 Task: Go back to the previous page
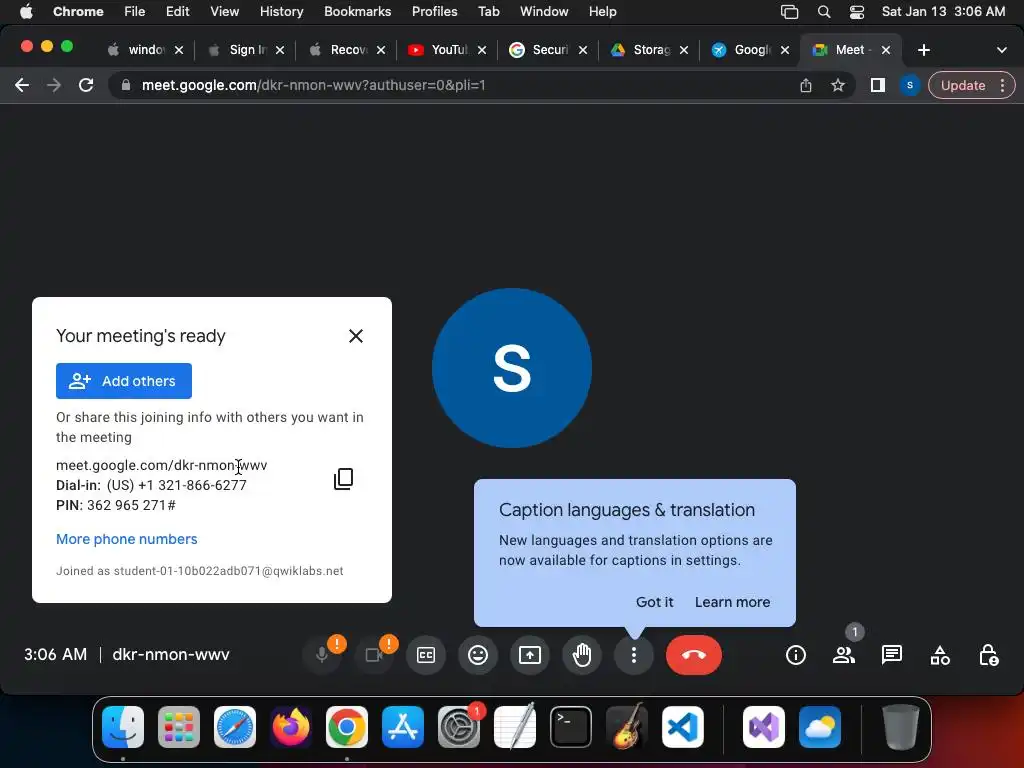tap(22, 85)
